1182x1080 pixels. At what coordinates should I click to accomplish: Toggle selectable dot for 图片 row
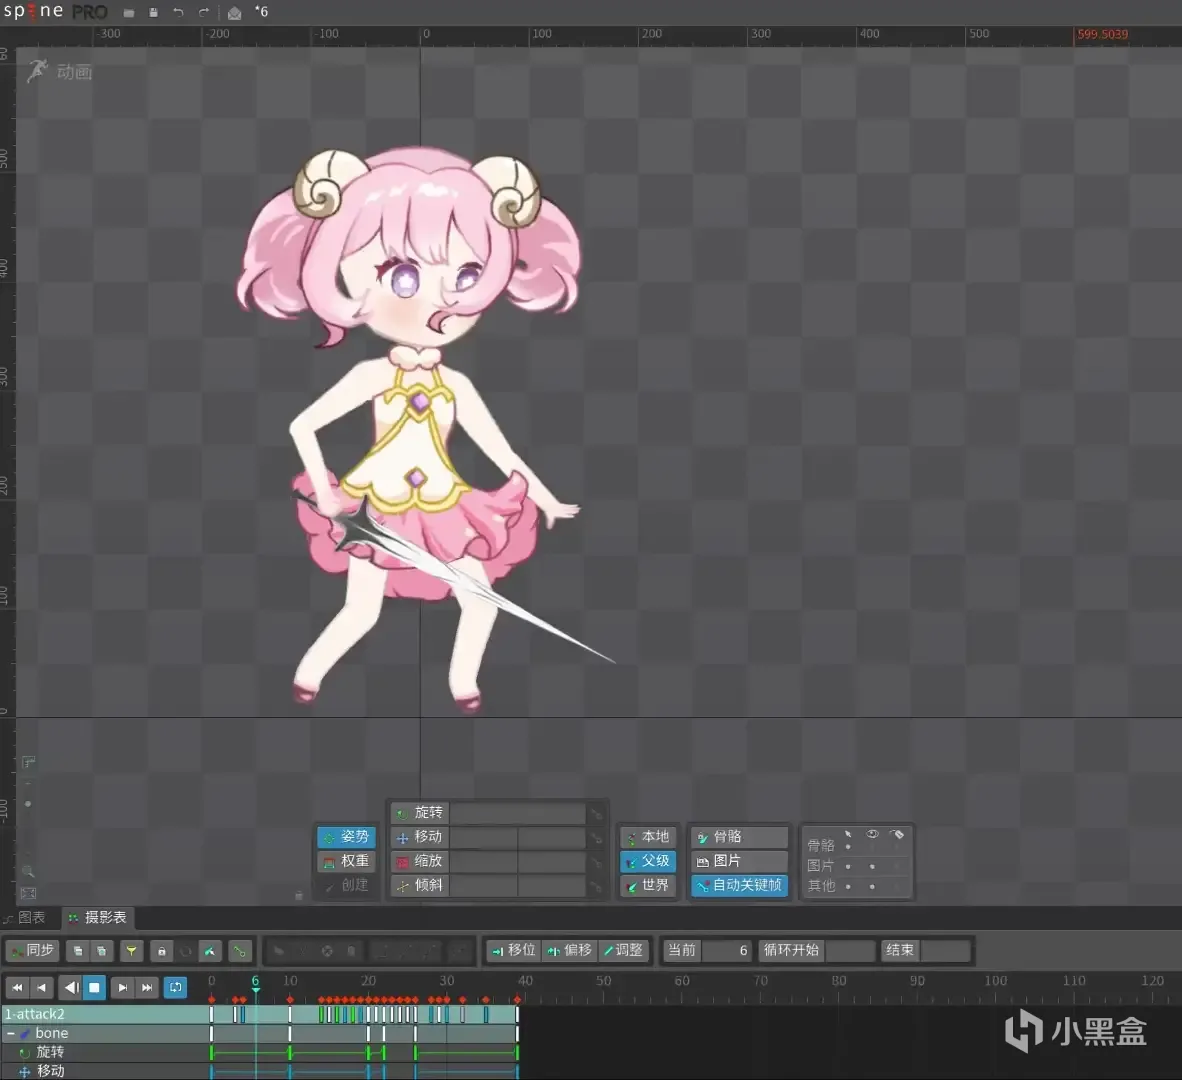coord(848,866)
